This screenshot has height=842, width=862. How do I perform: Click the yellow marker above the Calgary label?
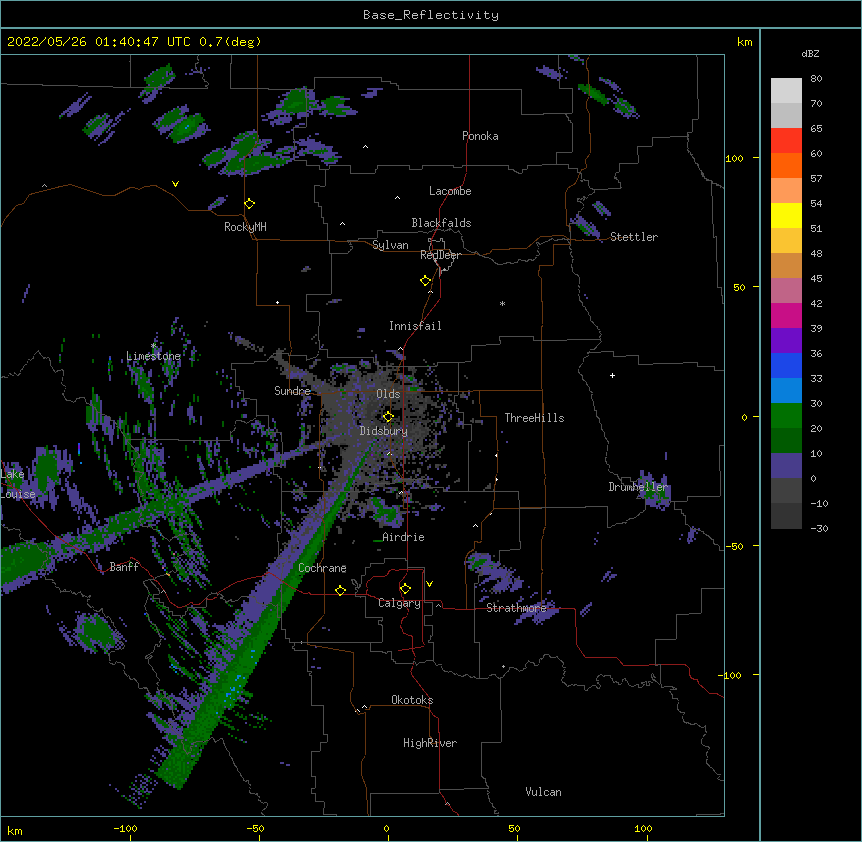click(x=405, y=589)
